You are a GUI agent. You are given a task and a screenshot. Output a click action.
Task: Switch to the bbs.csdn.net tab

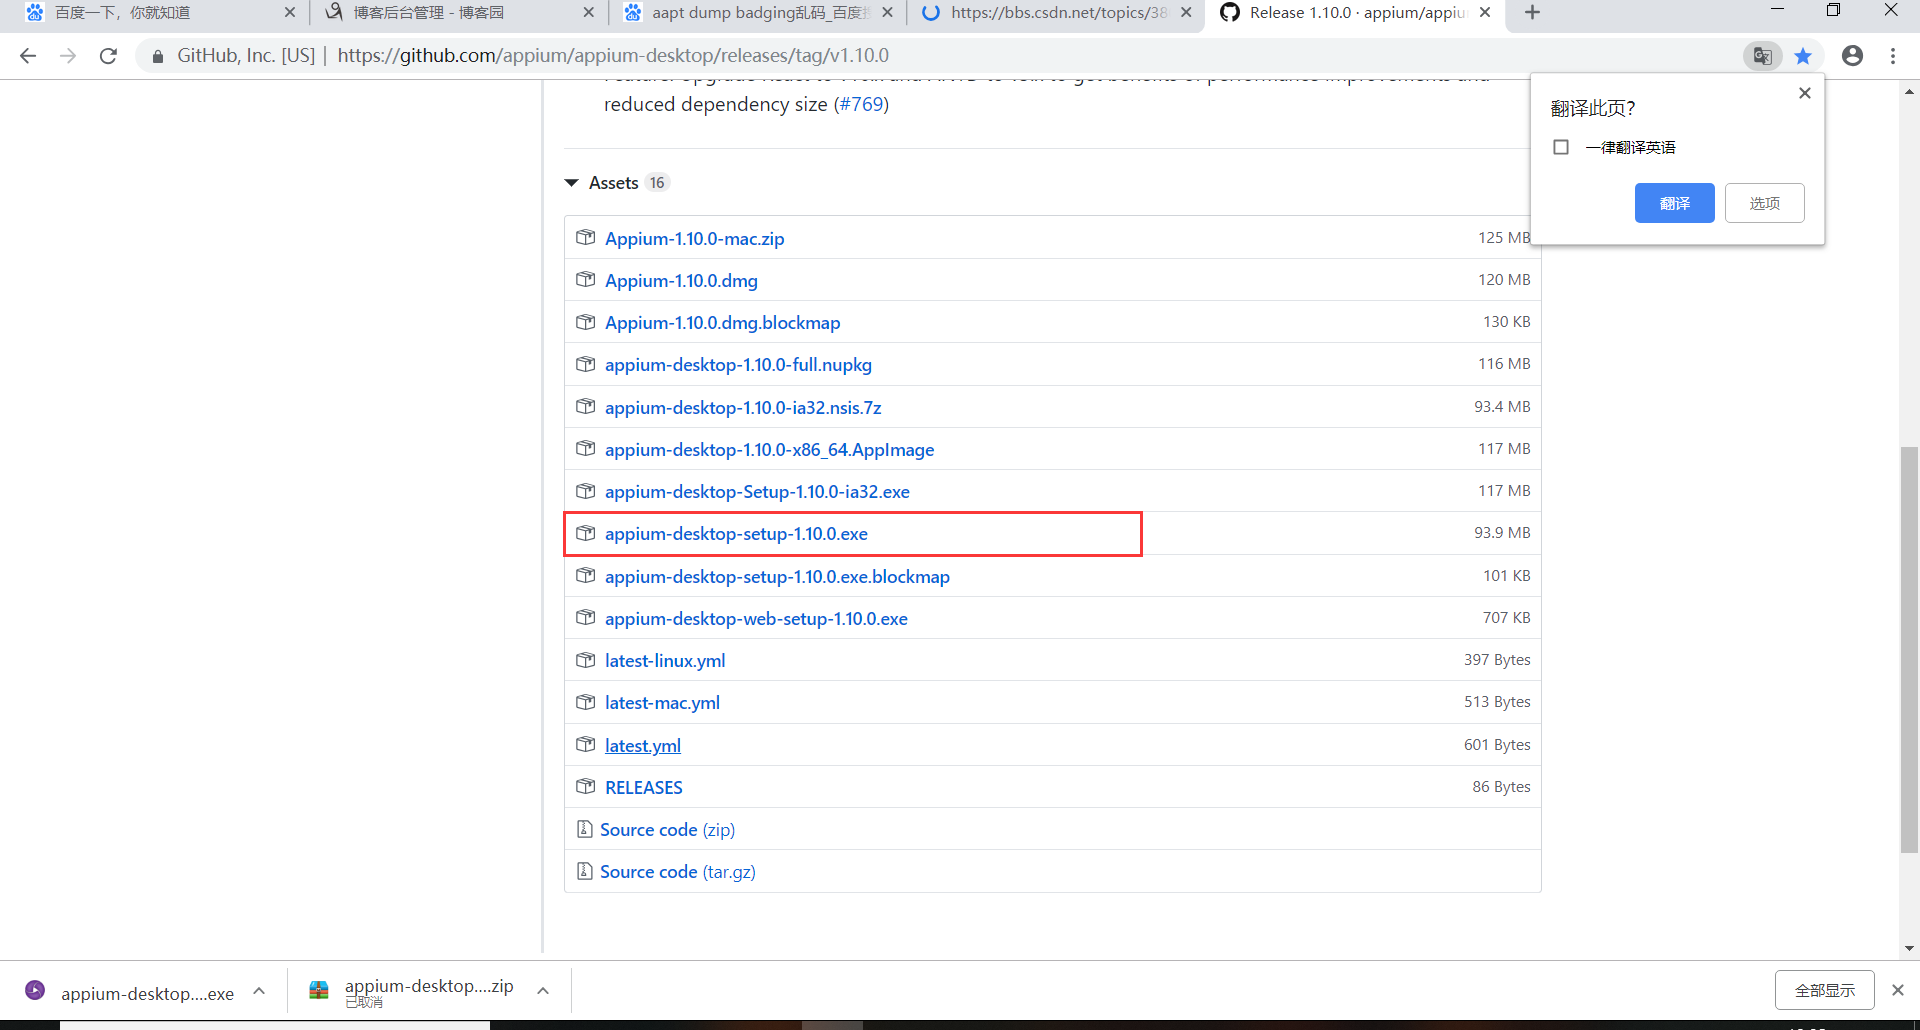point(1056,12)
